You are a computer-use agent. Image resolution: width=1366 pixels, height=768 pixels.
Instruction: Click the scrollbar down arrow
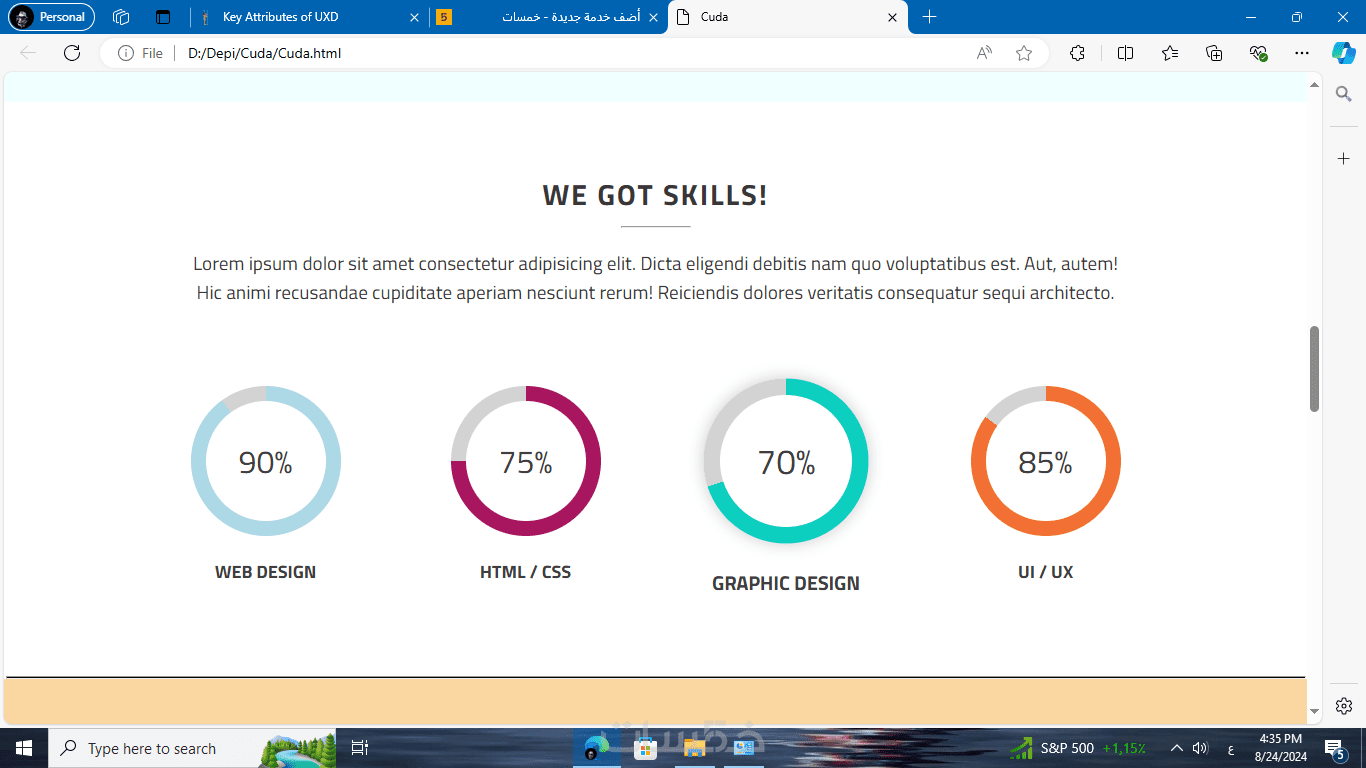pos(1314,712)
